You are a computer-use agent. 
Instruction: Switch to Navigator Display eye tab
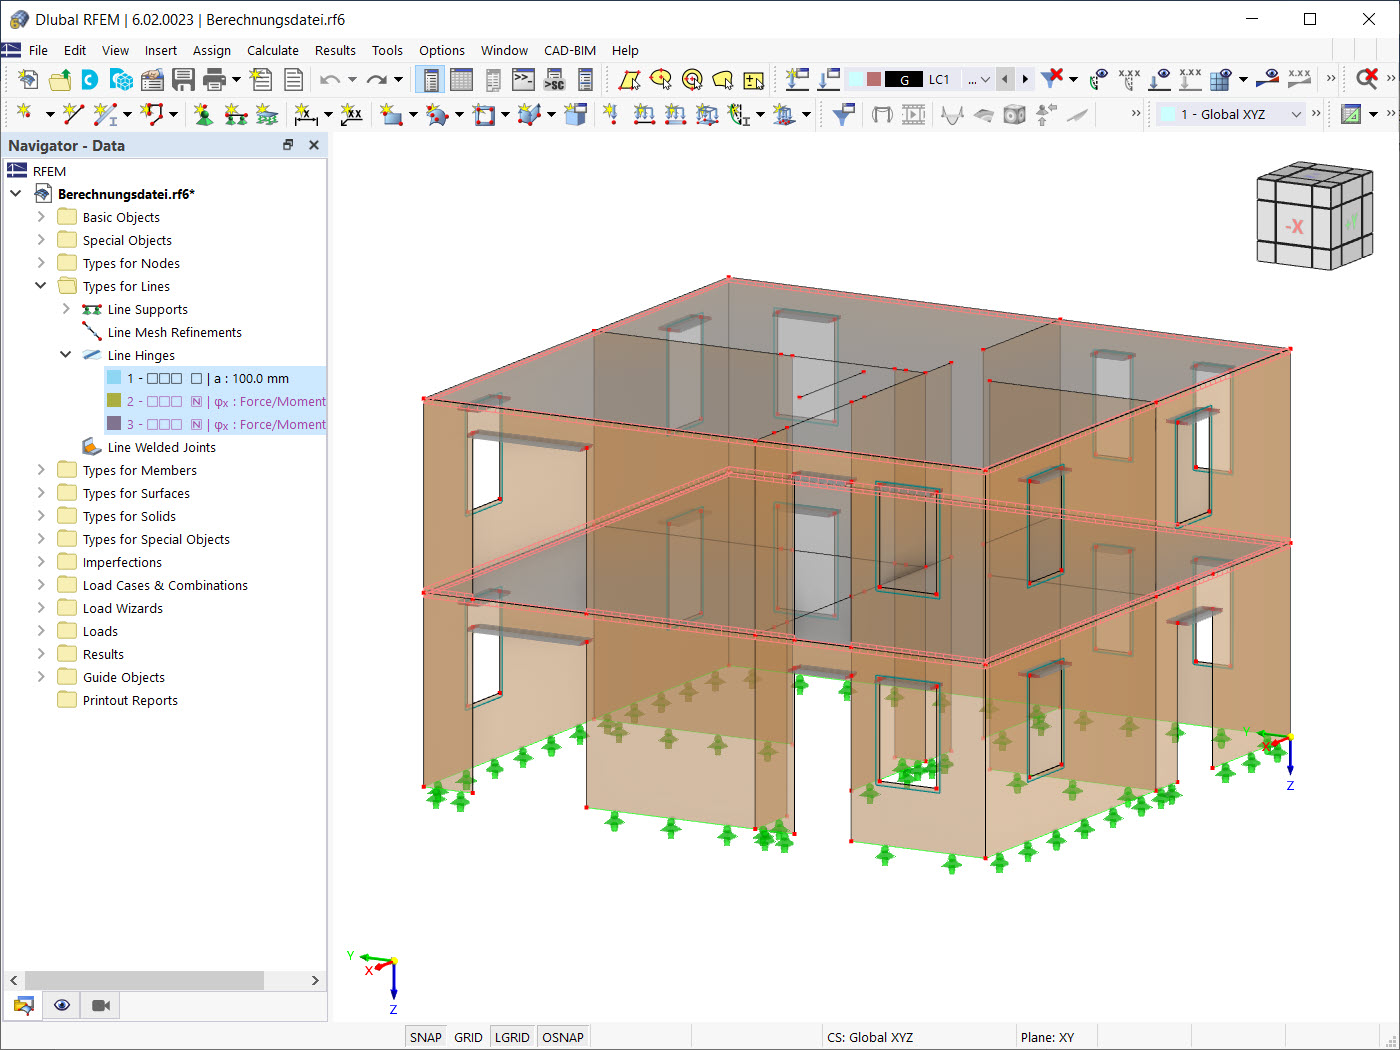click(x=62, y=1005)
